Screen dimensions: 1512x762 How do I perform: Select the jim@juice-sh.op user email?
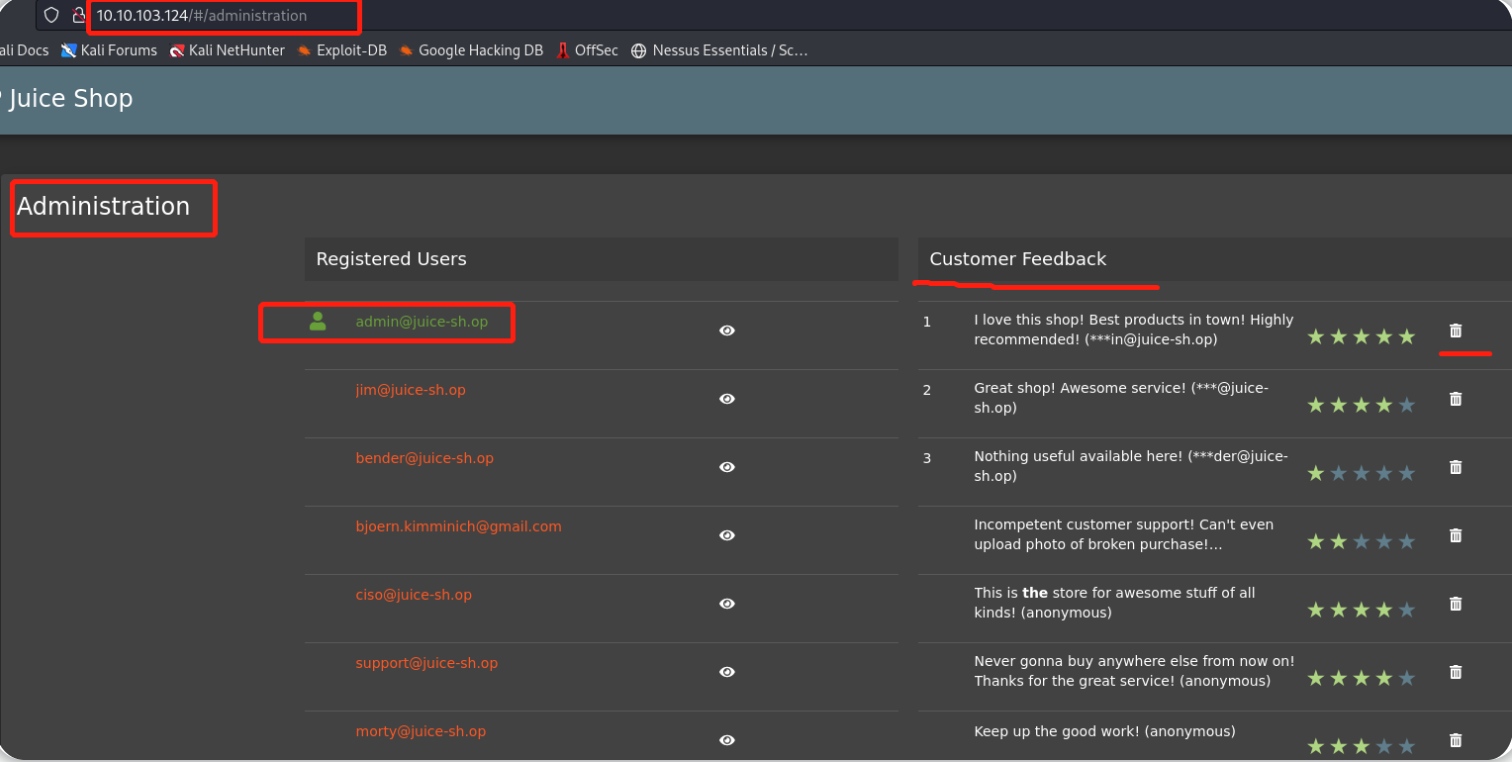click(411, 390)
